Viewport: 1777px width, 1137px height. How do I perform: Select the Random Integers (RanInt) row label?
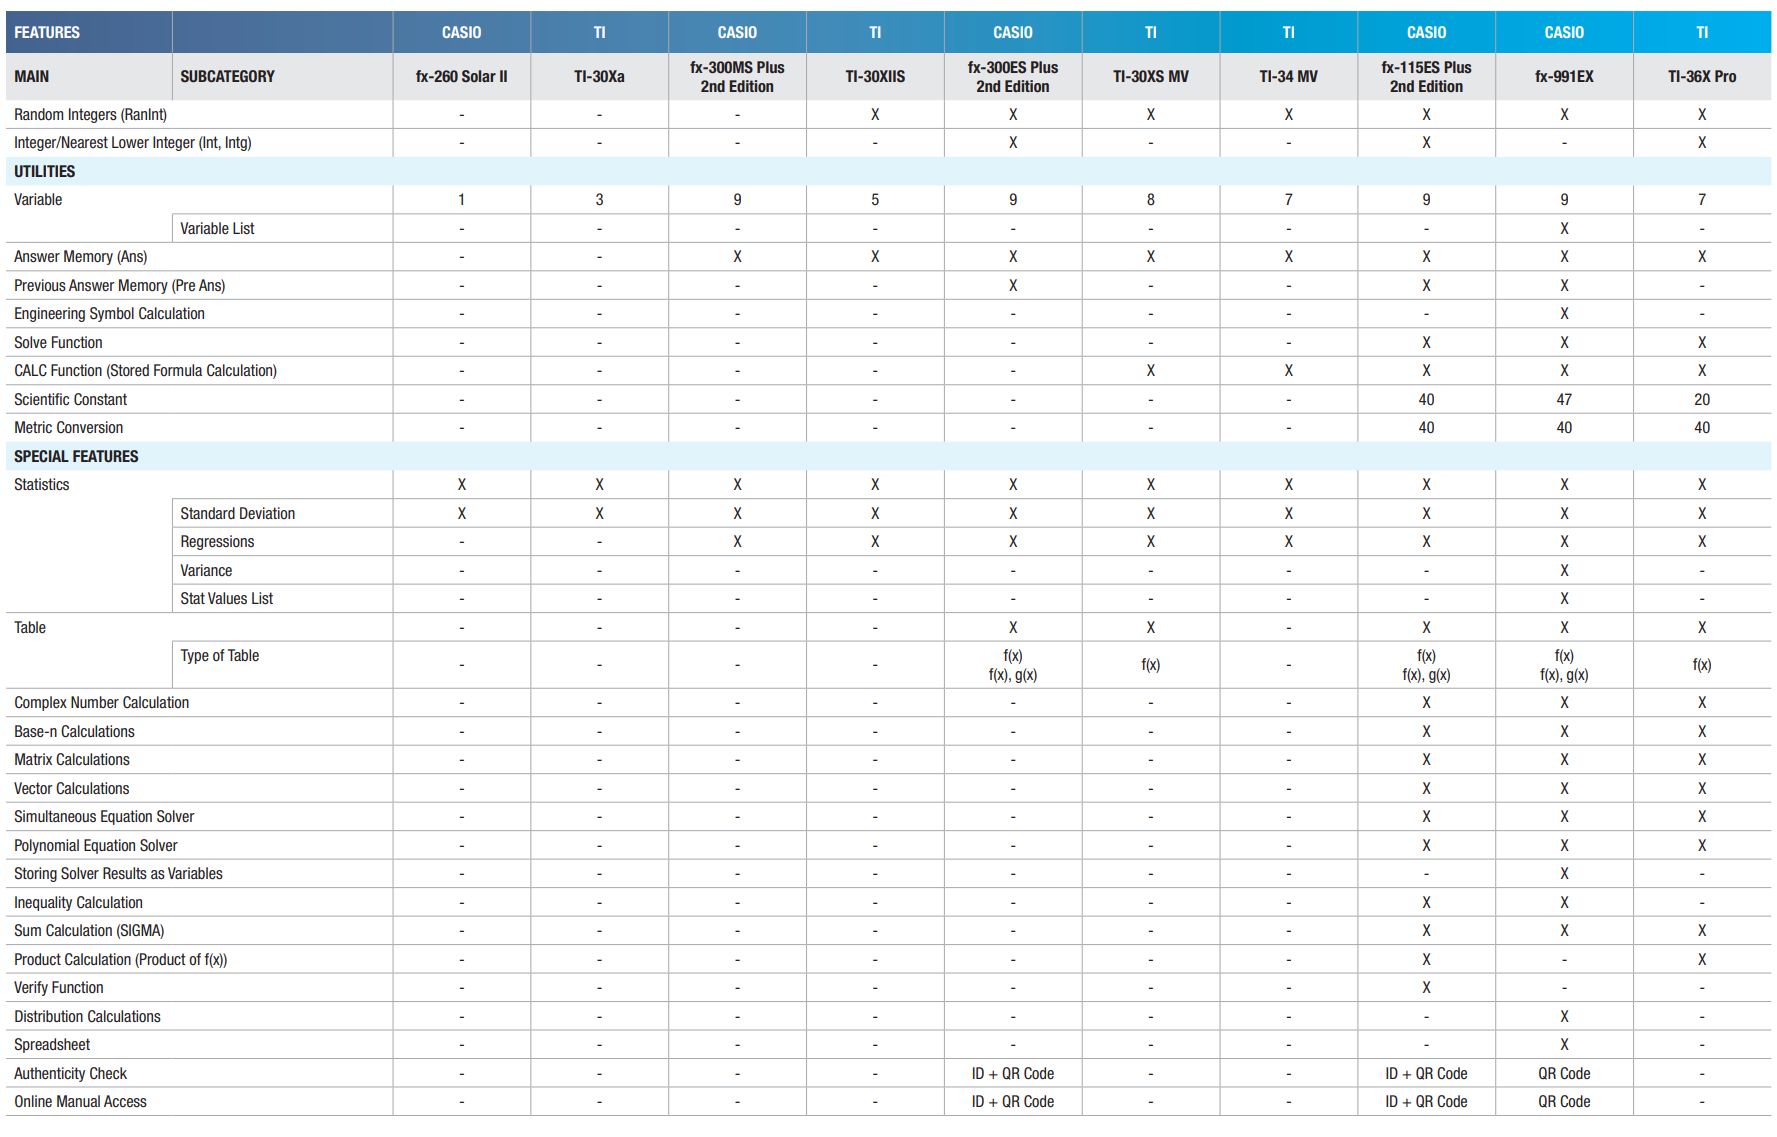90,115
